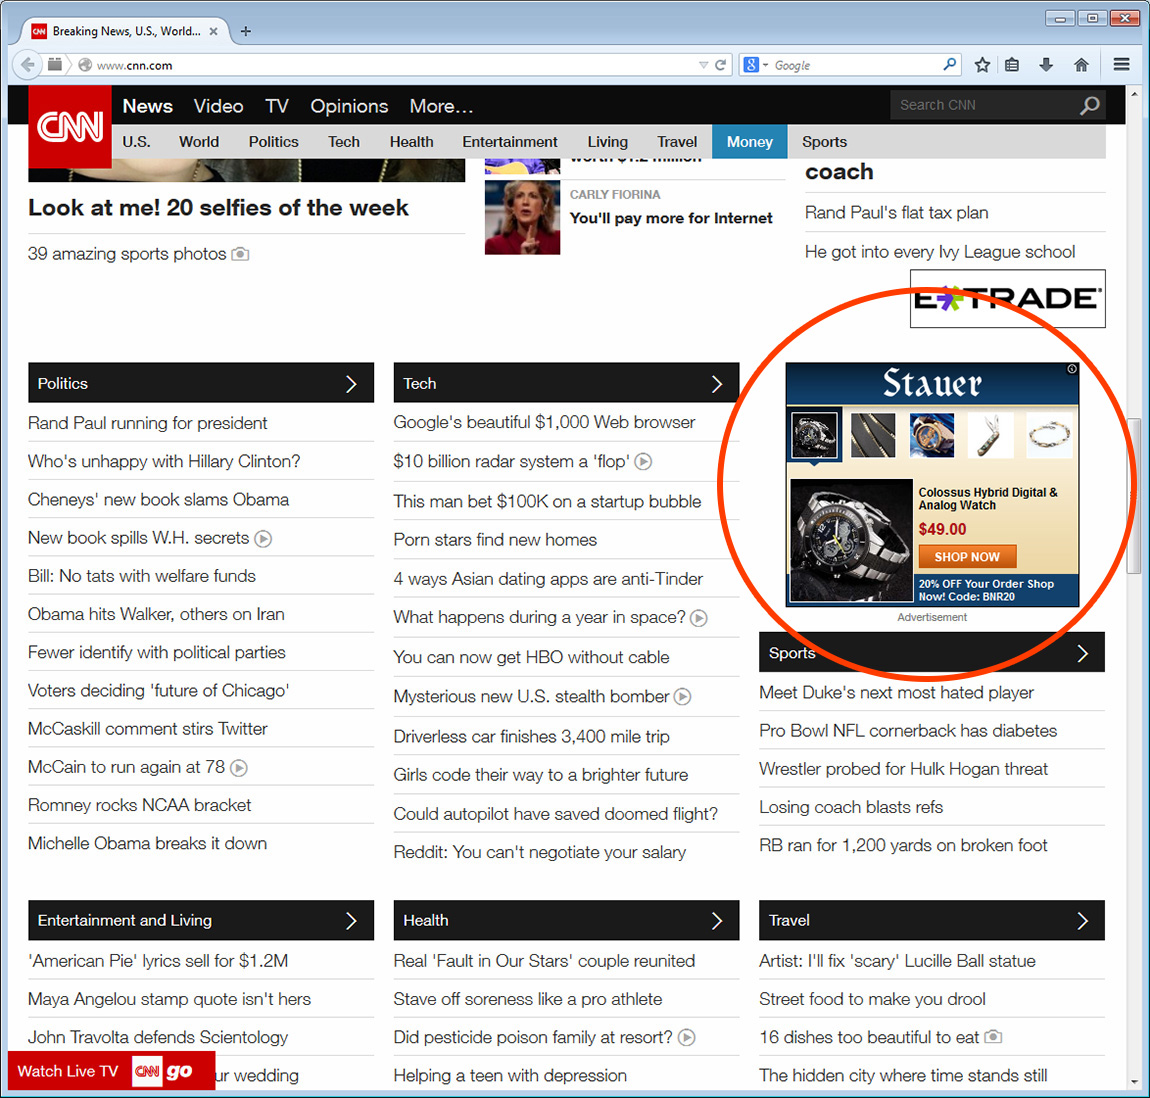Select the pocket knife thumbnail in Stauer ad
Screen dimensions: 1150x1098
pyautogui.click(x=990, y=435)
